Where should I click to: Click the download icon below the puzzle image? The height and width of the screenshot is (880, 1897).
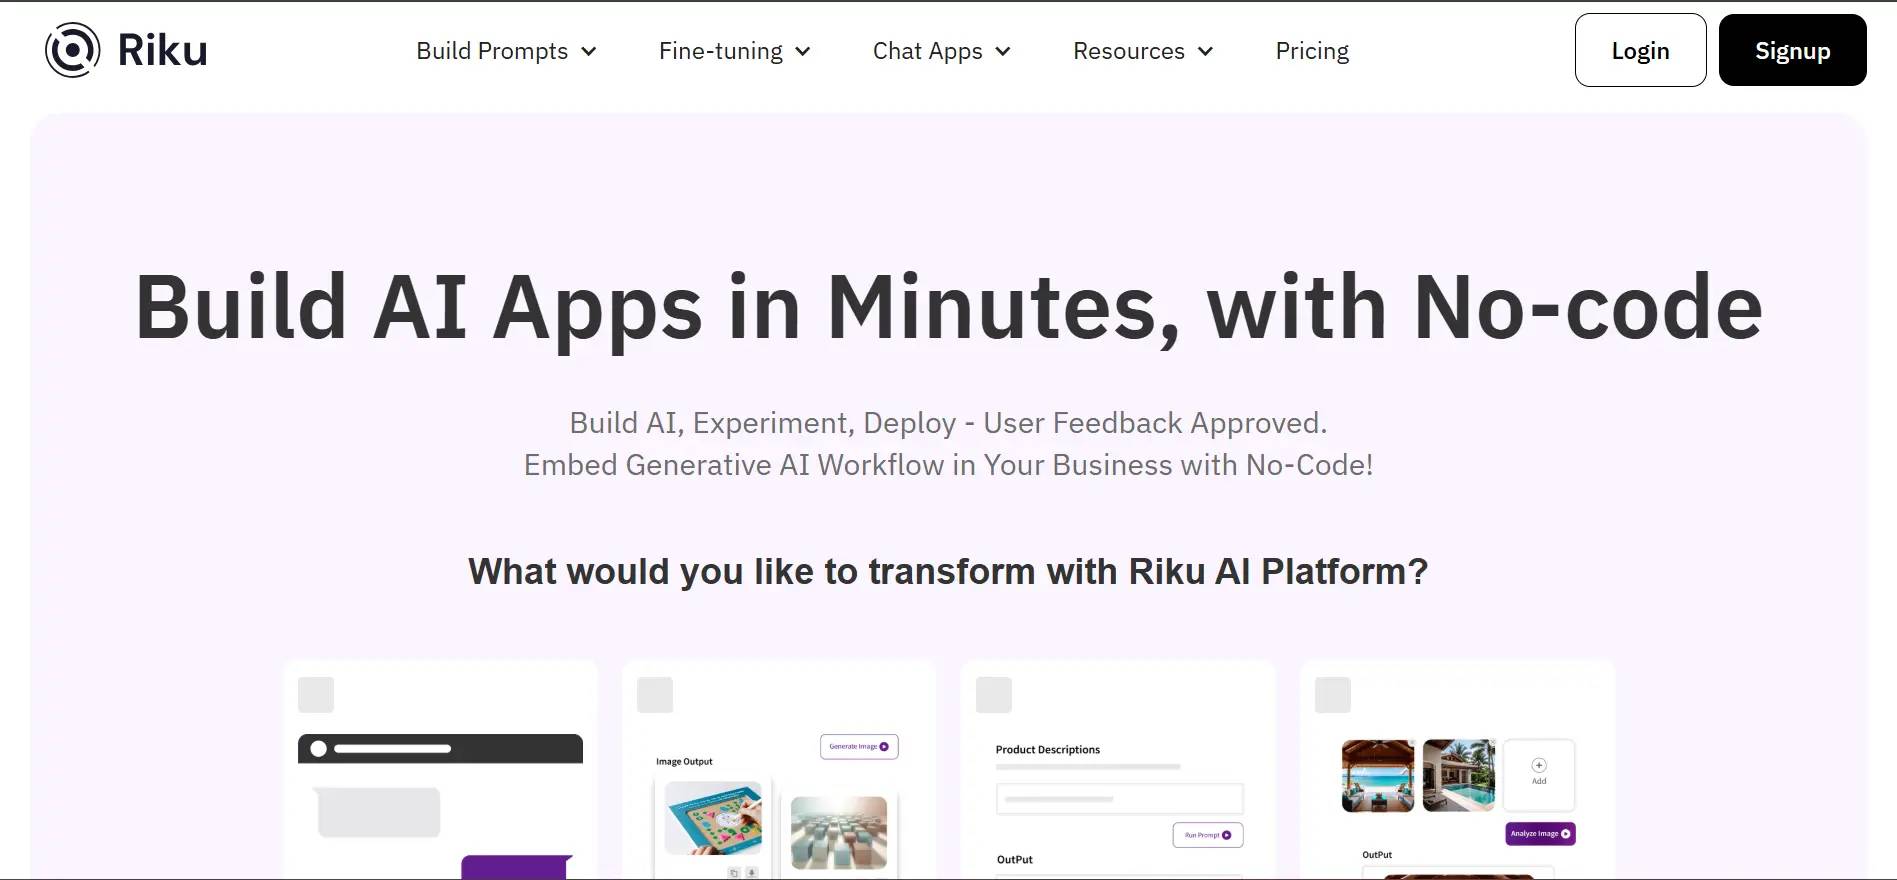752,873
